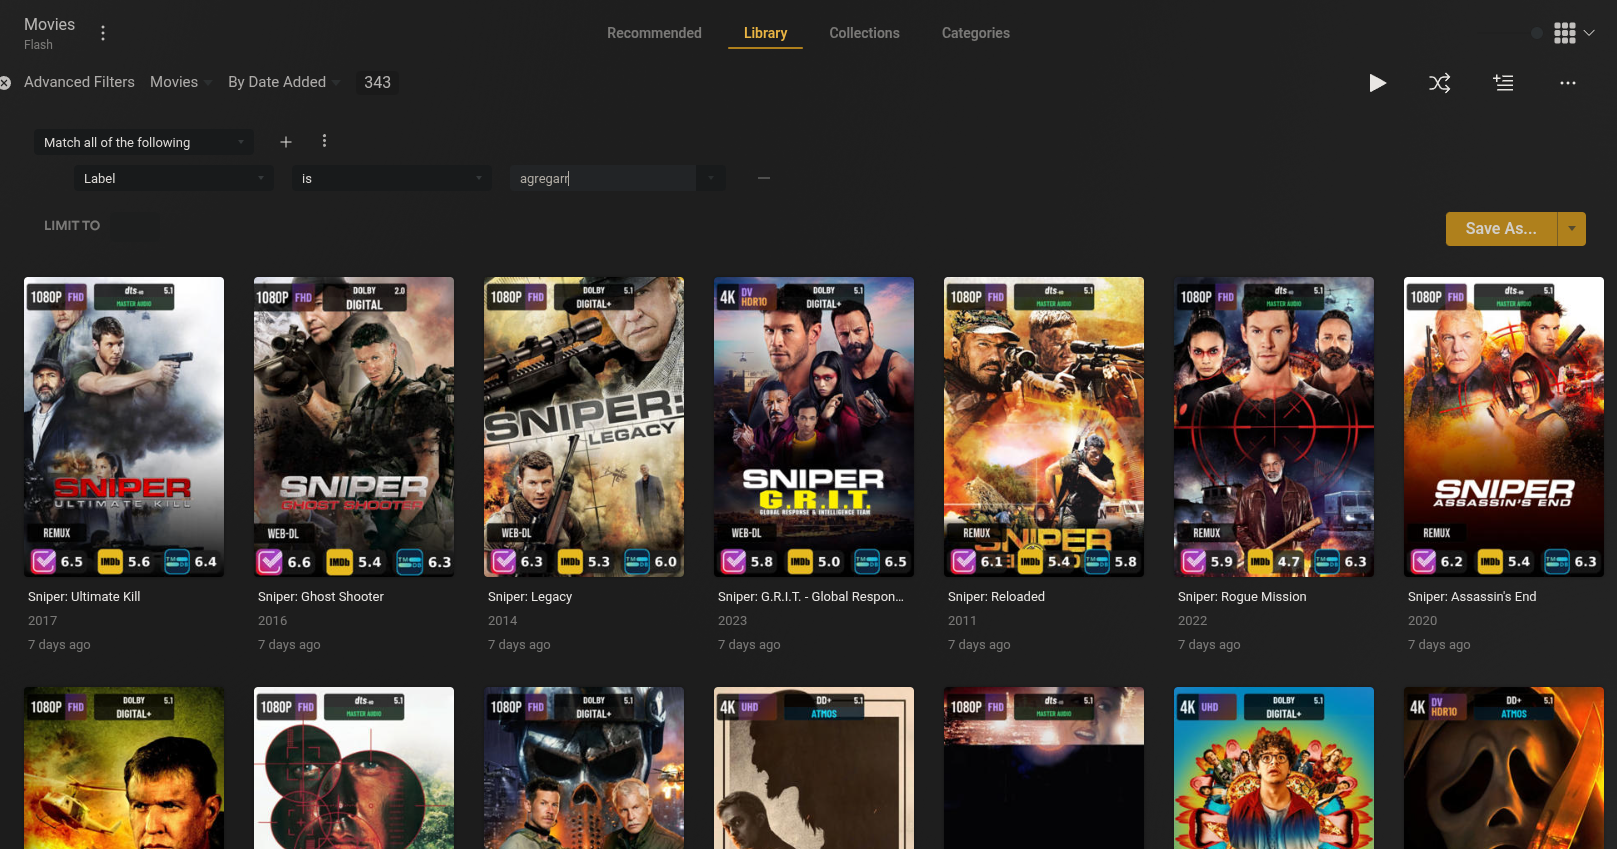Click the year 2023 under Sniper: G.R.I.T.

(732, 621)
